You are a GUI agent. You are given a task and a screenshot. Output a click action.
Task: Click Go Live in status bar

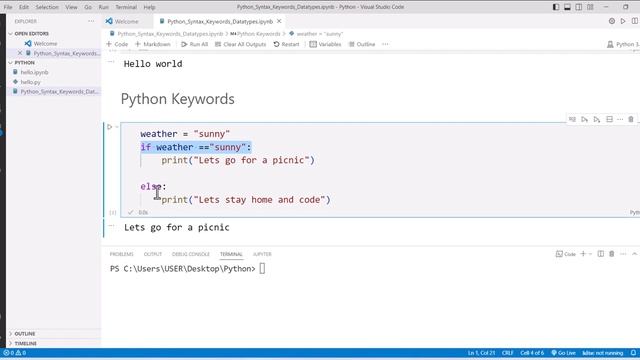pos(563,353)
